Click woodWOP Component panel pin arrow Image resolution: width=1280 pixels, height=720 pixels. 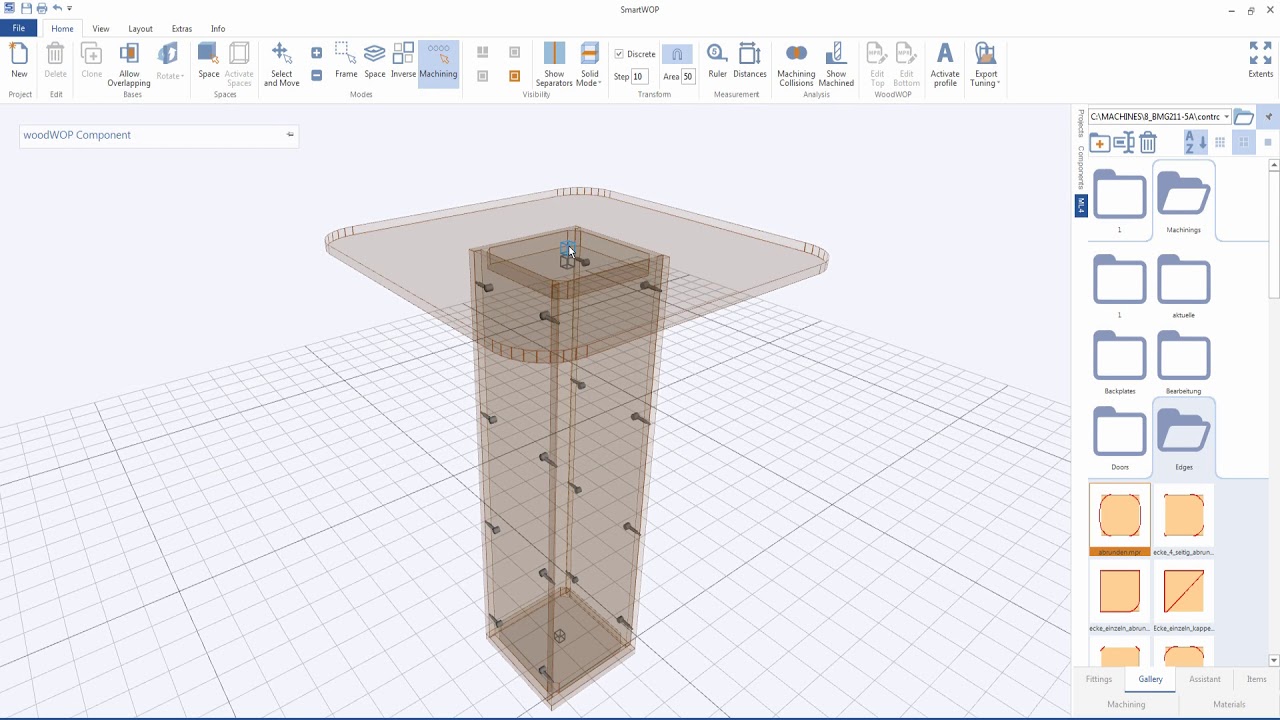[x=290, y=134]
